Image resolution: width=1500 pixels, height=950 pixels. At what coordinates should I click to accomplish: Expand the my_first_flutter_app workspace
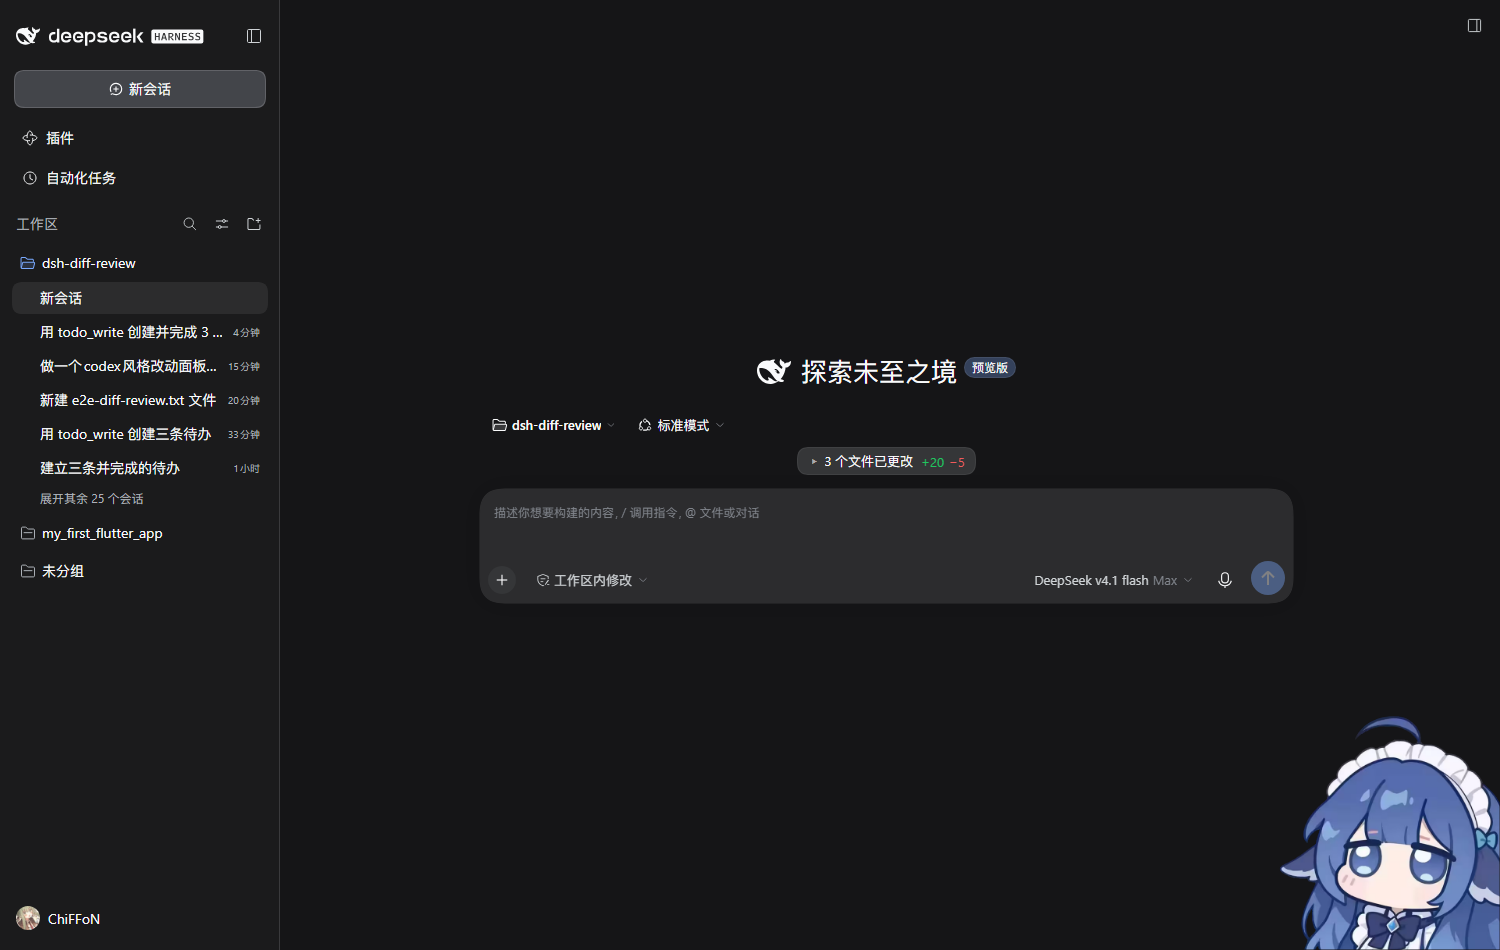(x=140, y=533)
